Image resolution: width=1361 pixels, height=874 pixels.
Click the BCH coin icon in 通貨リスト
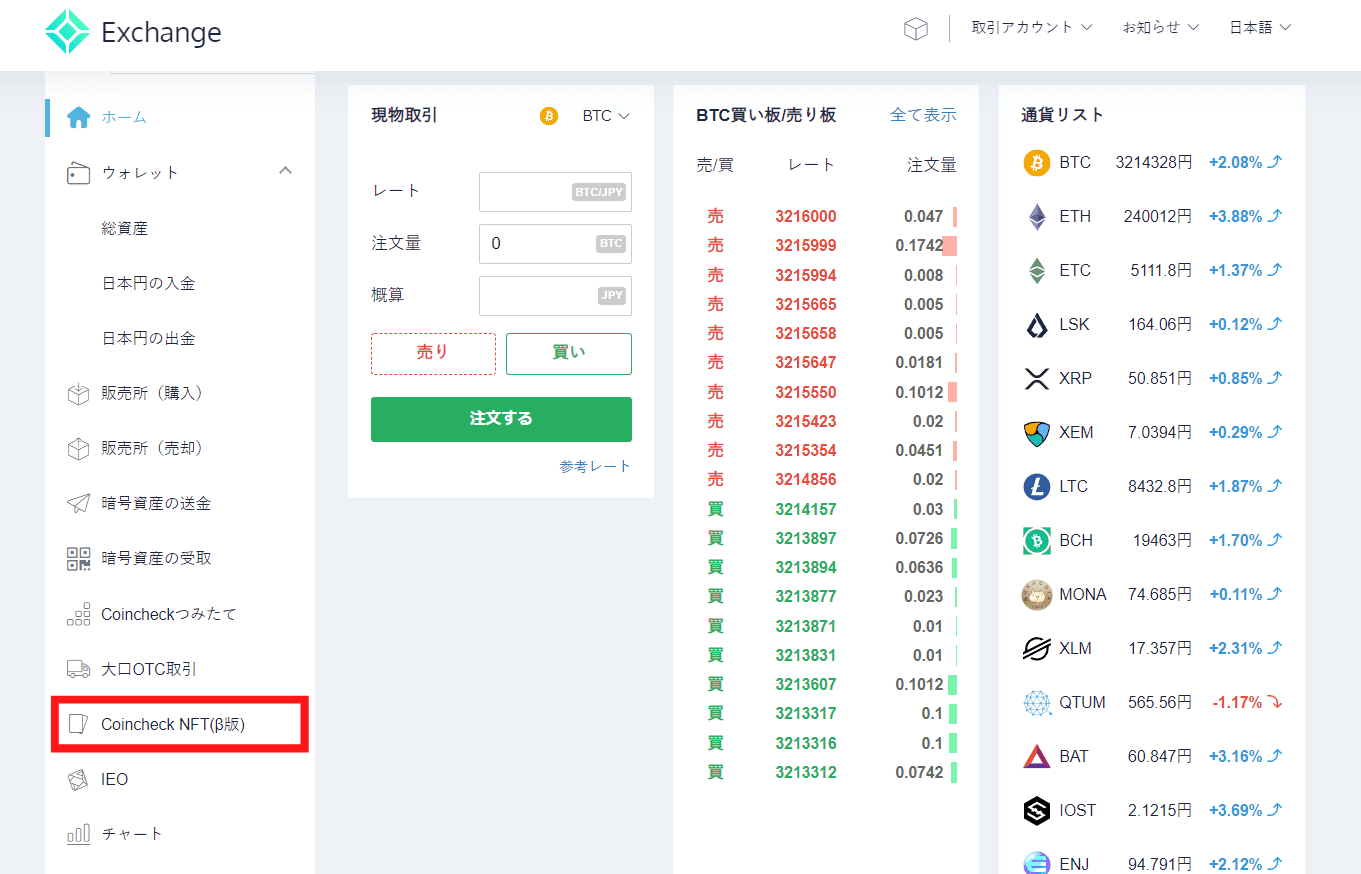pyautogui.click(x=1037, y=540)
